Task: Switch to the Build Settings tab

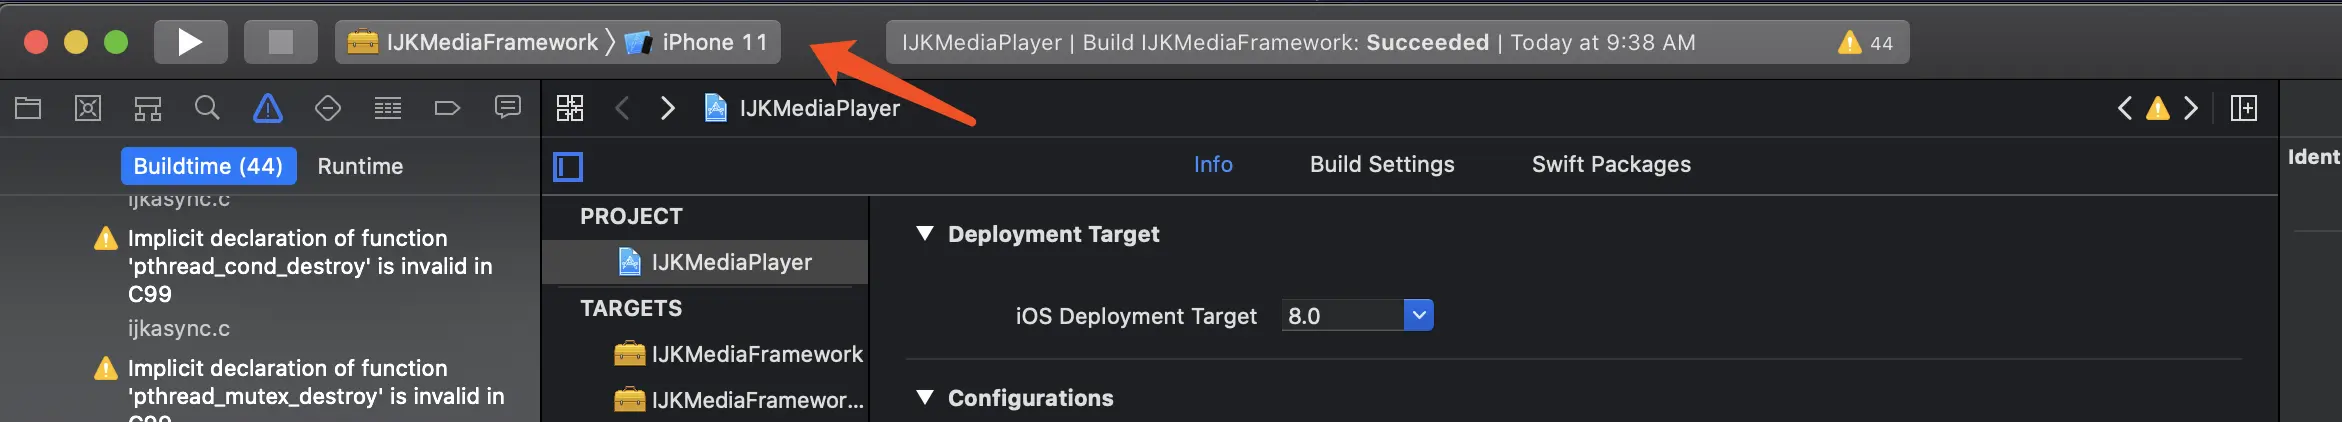Action: tap(1382, 164)
